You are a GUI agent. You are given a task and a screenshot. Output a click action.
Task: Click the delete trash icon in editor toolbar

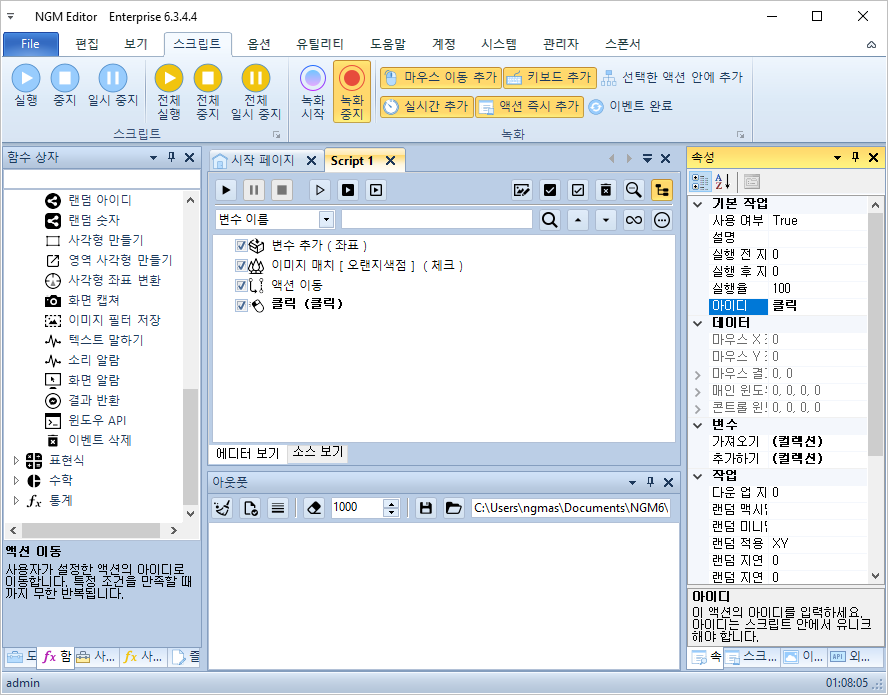pos(605,190)
